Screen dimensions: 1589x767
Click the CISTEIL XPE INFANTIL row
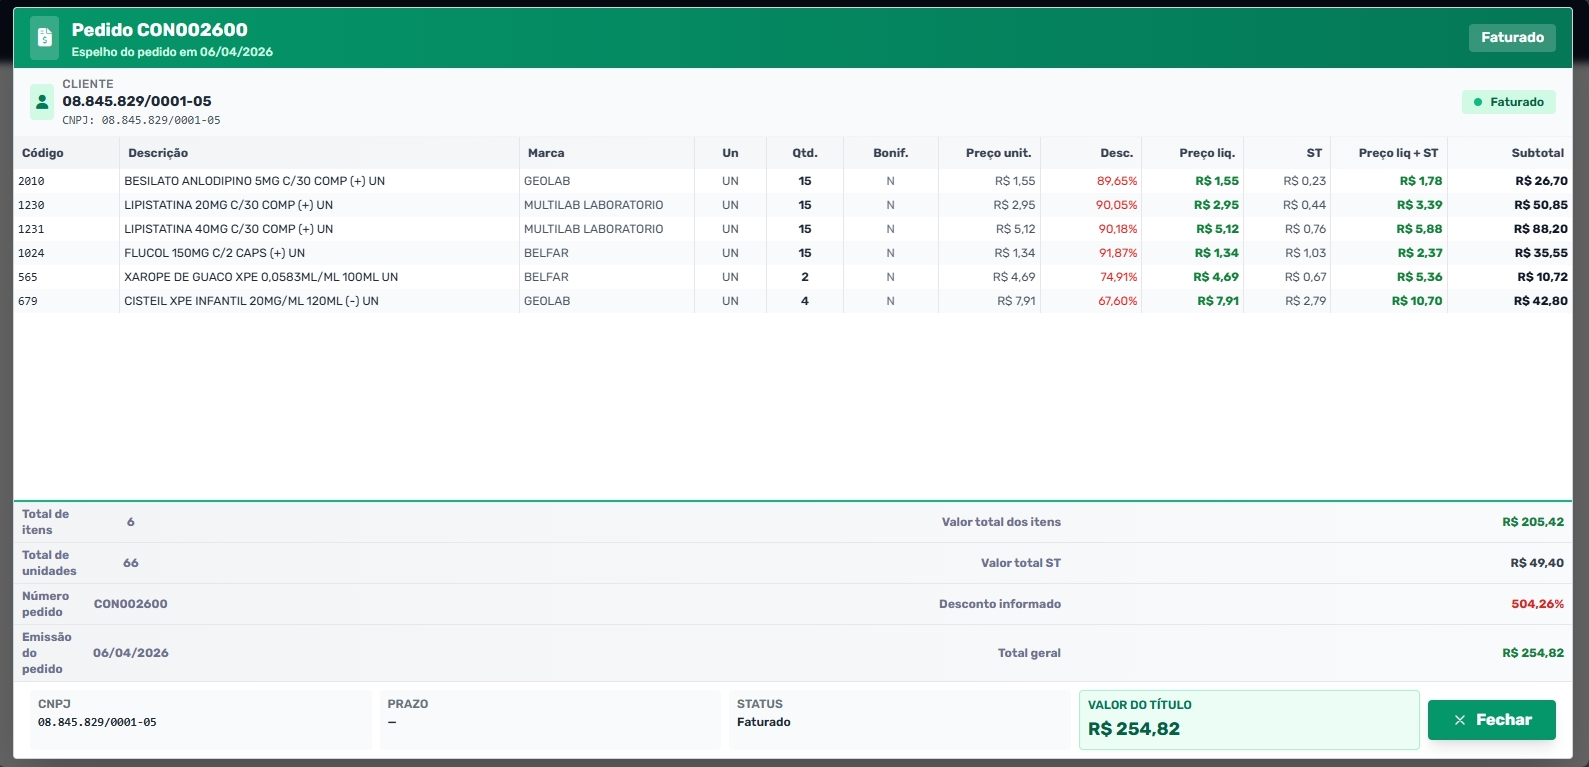[x=793, y=301]
